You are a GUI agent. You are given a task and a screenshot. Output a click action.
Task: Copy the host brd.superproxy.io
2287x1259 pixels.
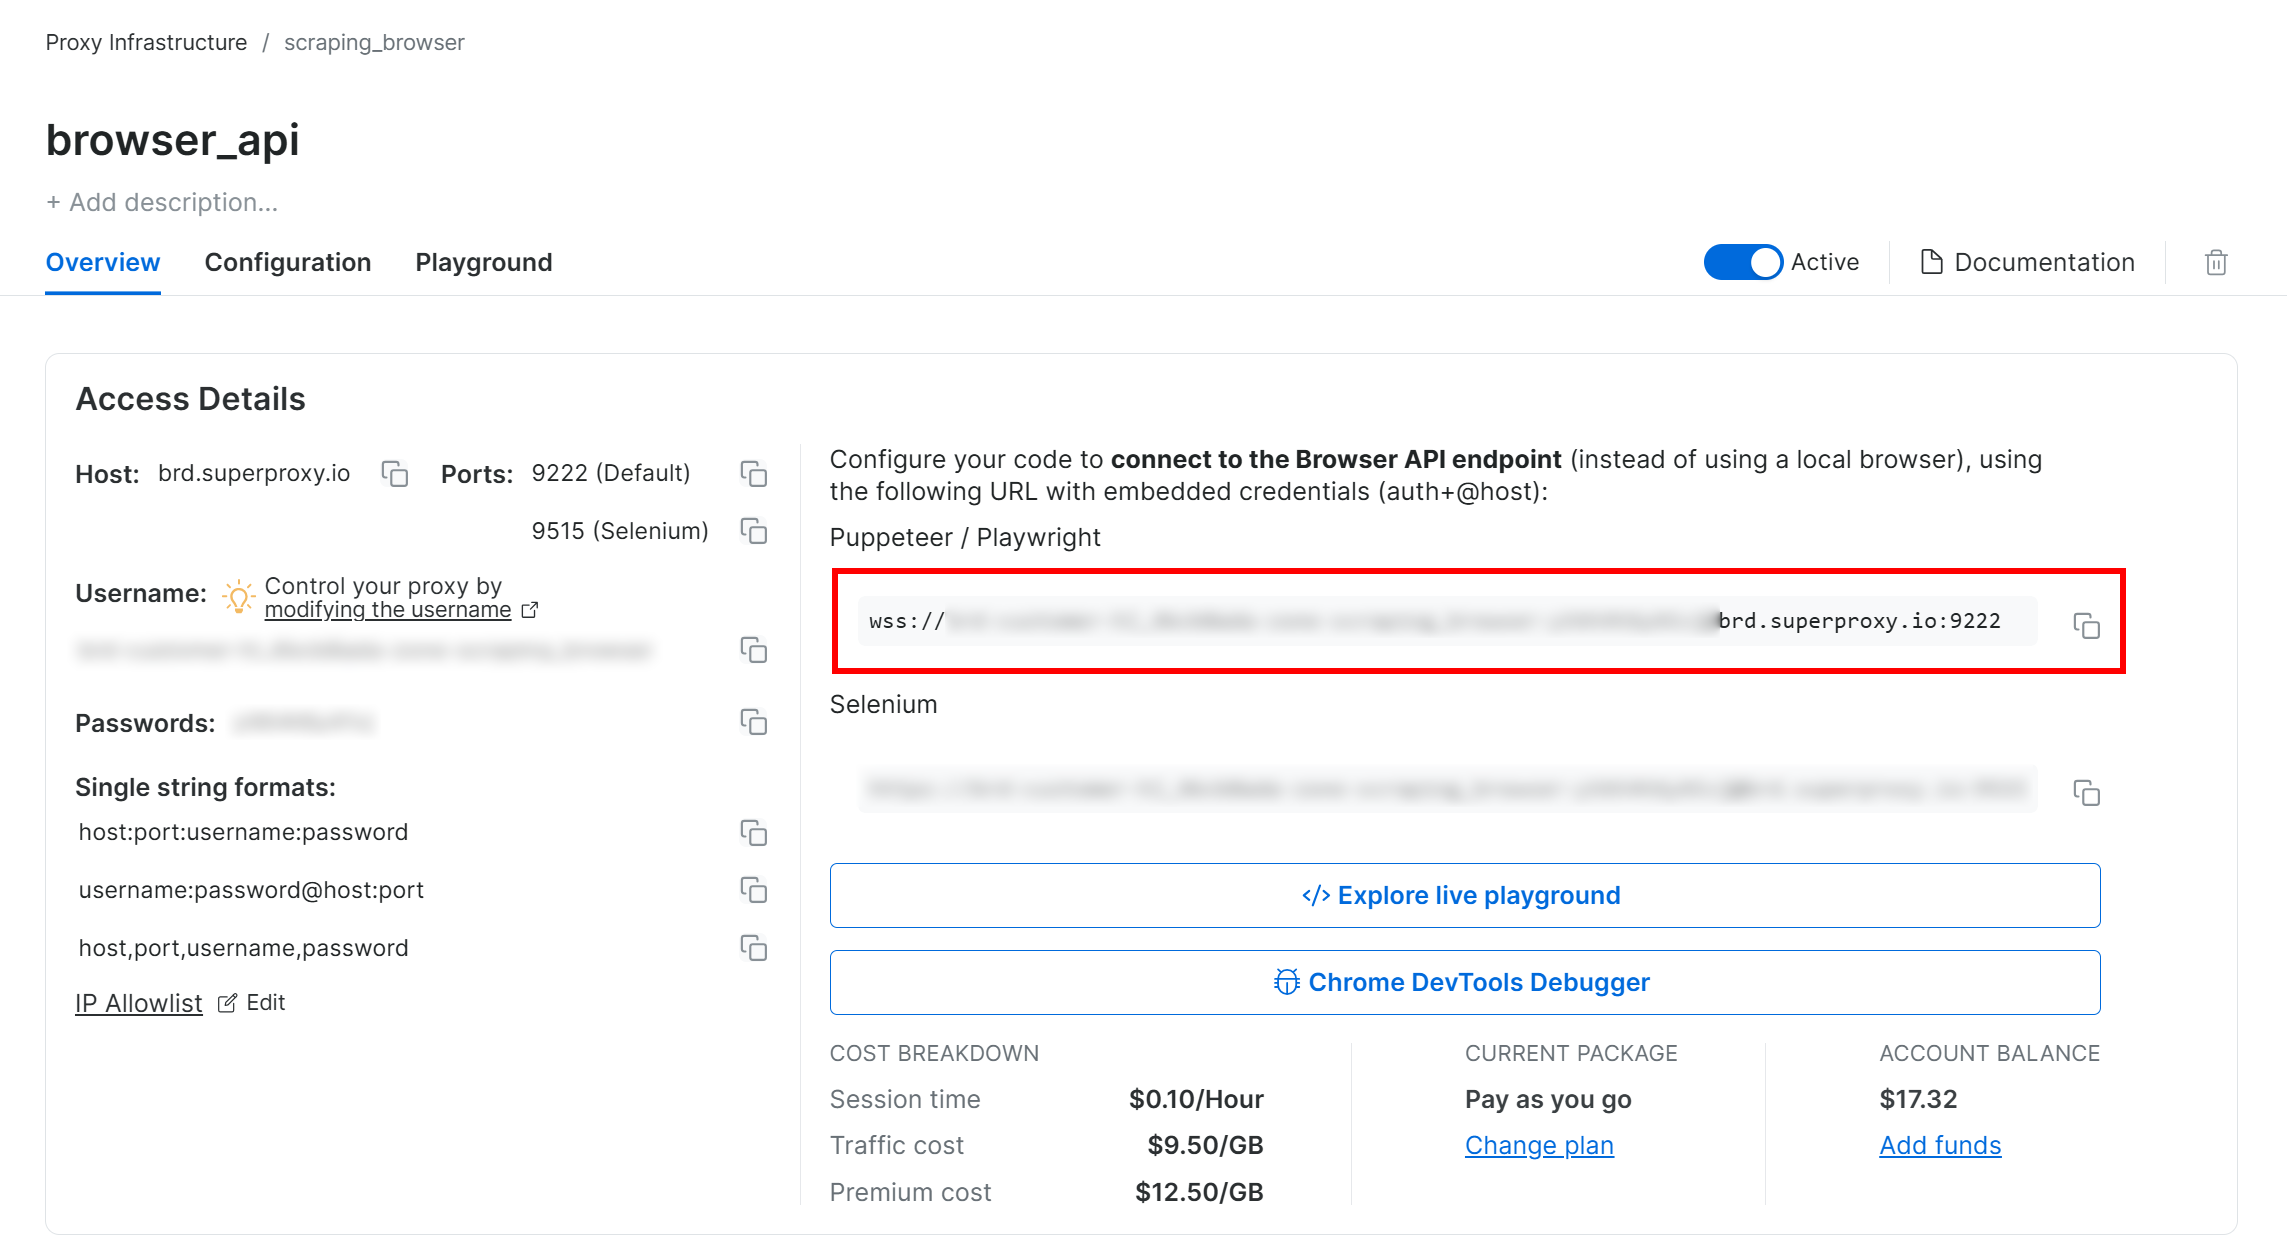click(x=394, y=475)
